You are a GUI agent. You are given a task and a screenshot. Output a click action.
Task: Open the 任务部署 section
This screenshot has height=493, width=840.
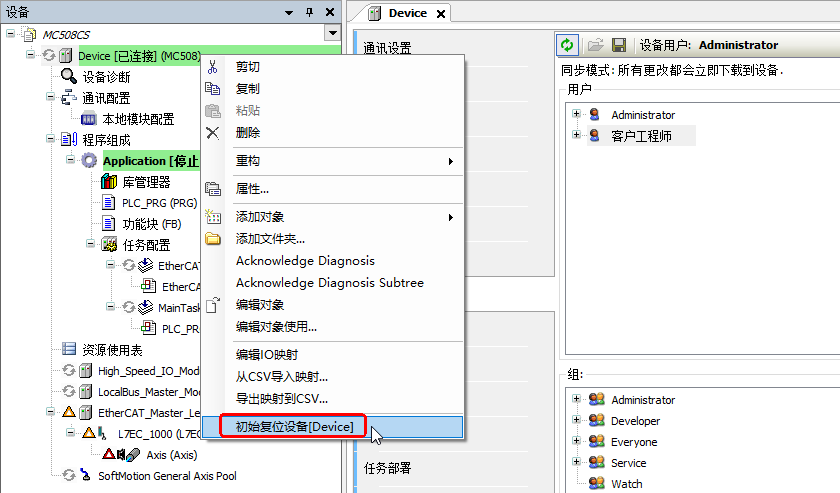click(387, 468)
